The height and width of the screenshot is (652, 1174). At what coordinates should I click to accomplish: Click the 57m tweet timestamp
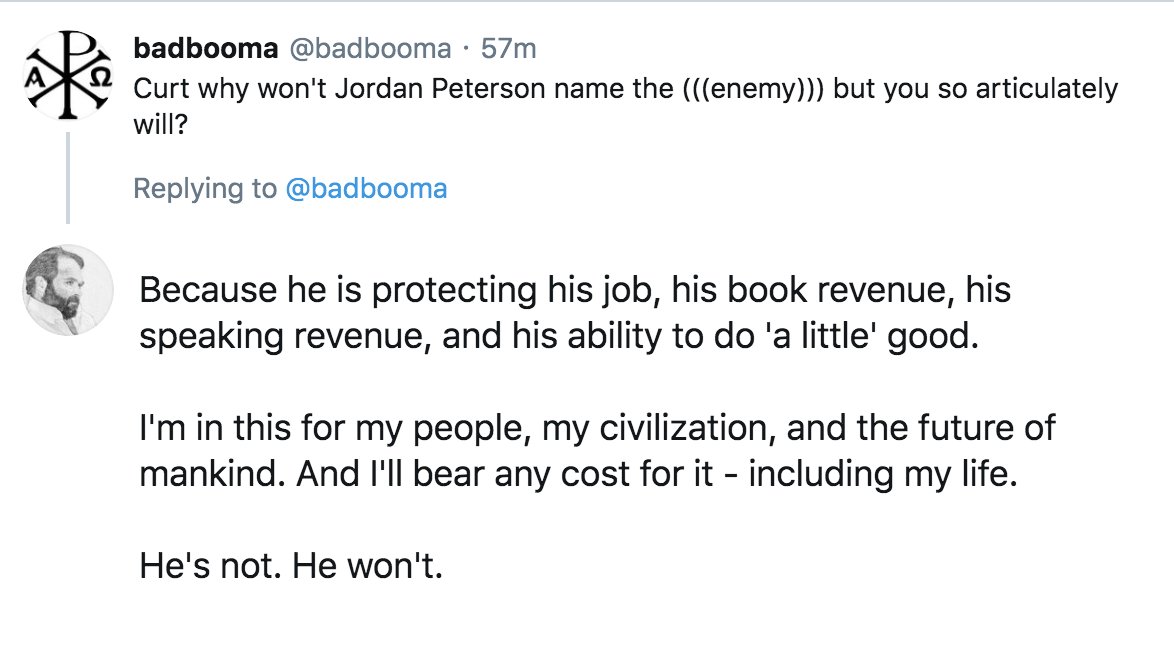pyautogui.click(x=509, y=48)
